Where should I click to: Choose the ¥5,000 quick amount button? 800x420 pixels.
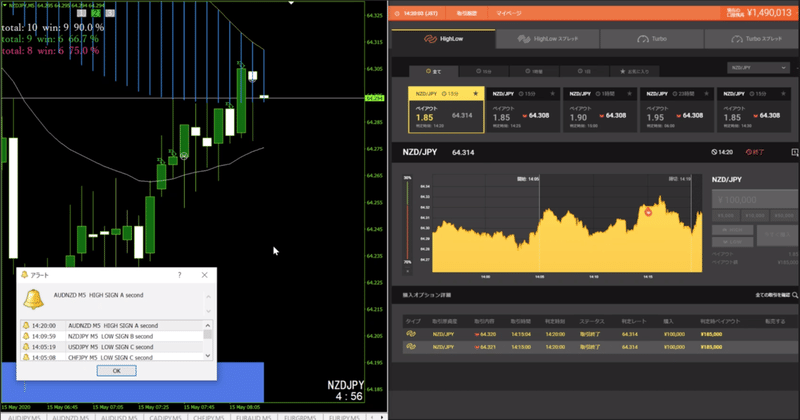point(726,215)
